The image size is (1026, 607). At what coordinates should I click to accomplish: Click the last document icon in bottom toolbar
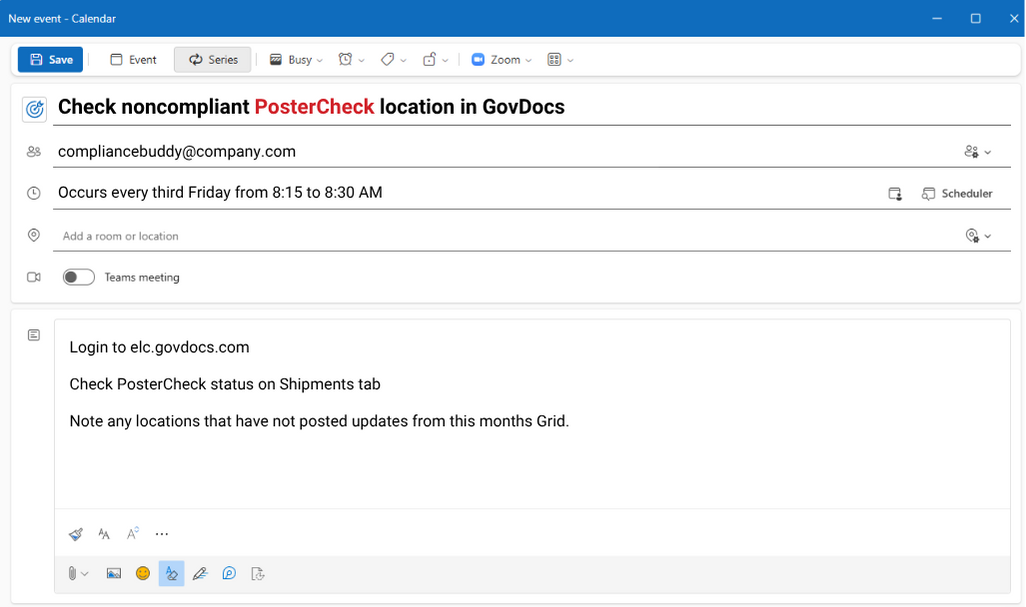pyautogui.click(x=258, y=574)
